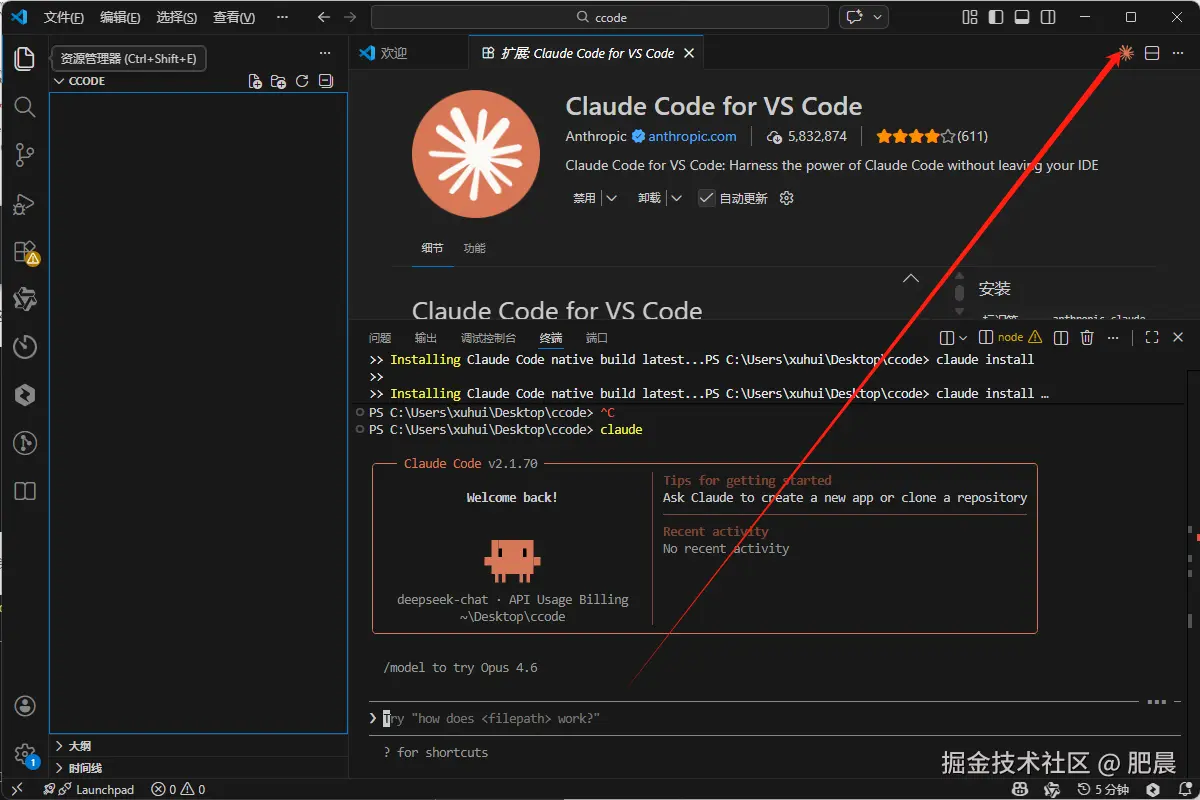The height and width of the screenshot is (800, 1200).
Task: Open the 编辑(E) menu
Action: tap(120, 17)
